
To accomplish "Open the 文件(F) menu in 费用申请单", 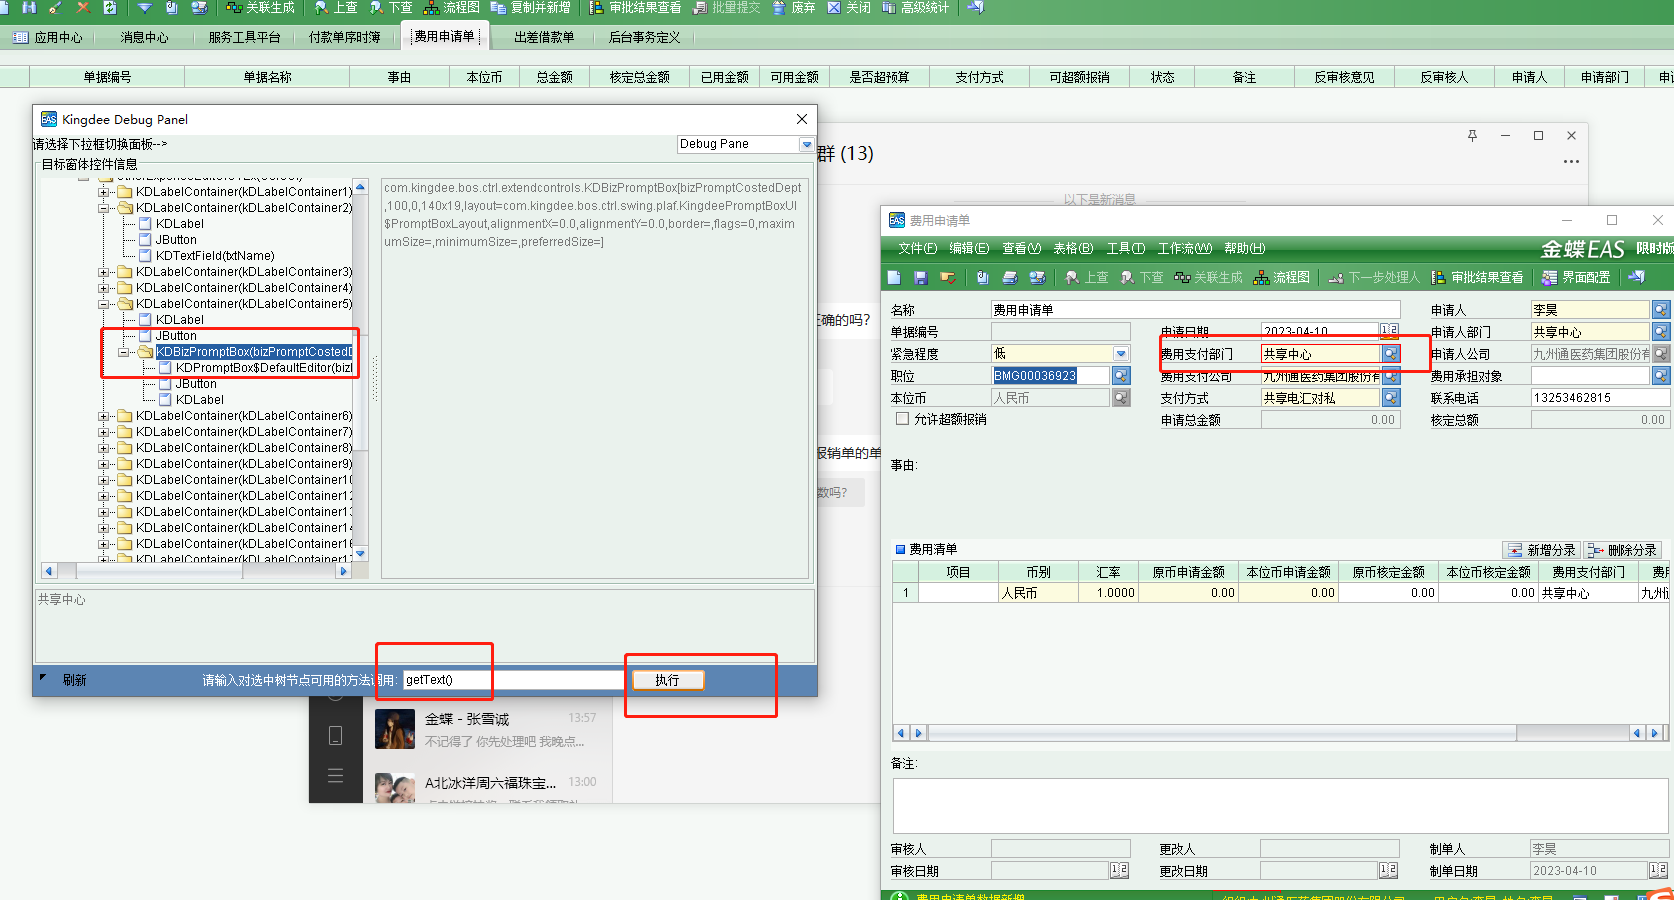I will click(x=917, y=248).
